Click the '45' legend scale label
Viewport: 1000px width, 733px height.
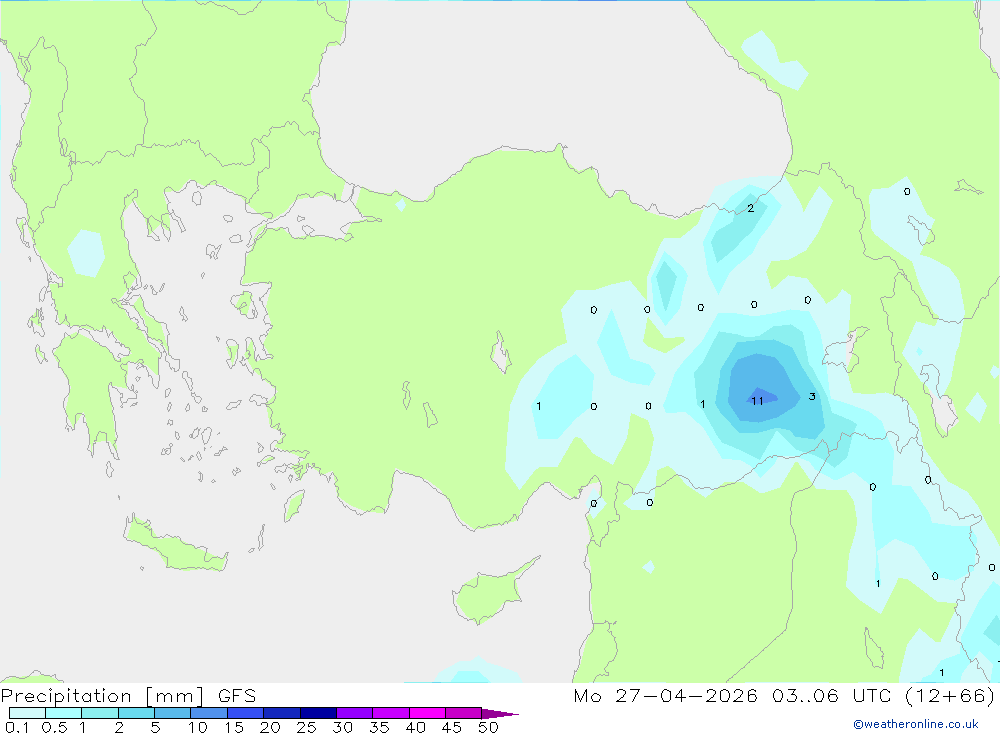point(452,727)
